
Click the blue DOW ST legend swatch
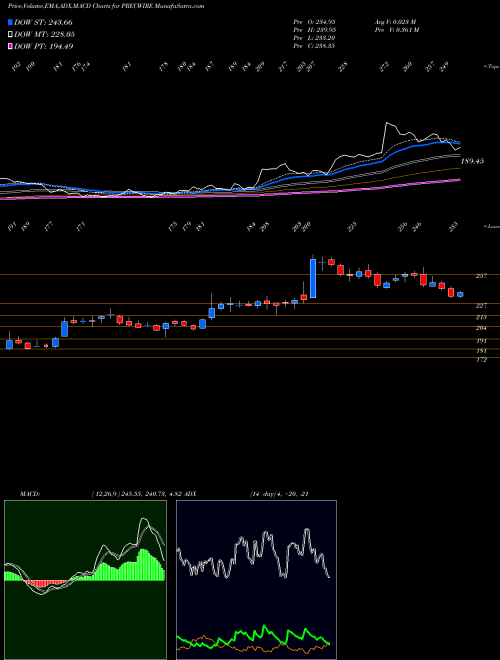[11, 22]
